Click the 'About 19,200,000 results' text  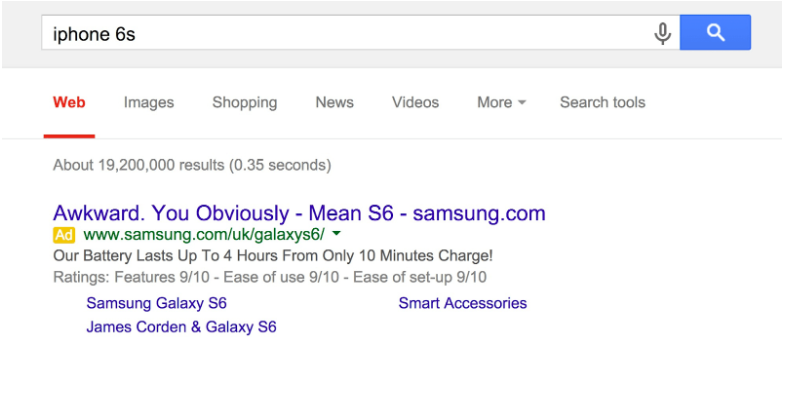point(192,165)
